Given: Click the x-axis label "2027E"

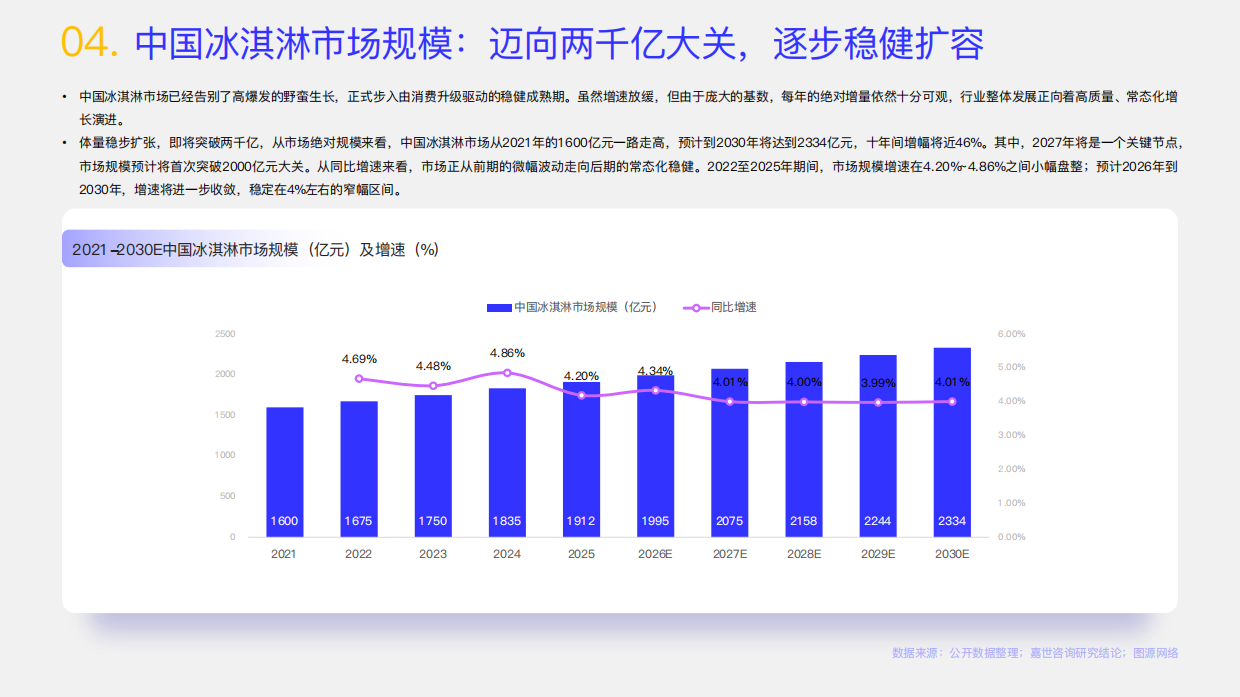Looking at the screenshot, I should pos(730,554).
